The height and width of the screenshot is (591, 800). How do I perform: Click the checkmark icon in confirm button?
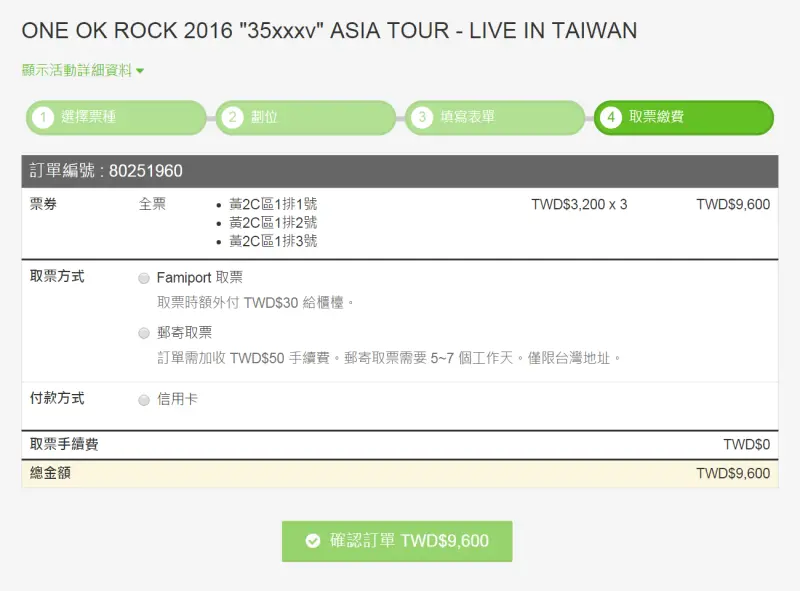click(x=313, y=540)
